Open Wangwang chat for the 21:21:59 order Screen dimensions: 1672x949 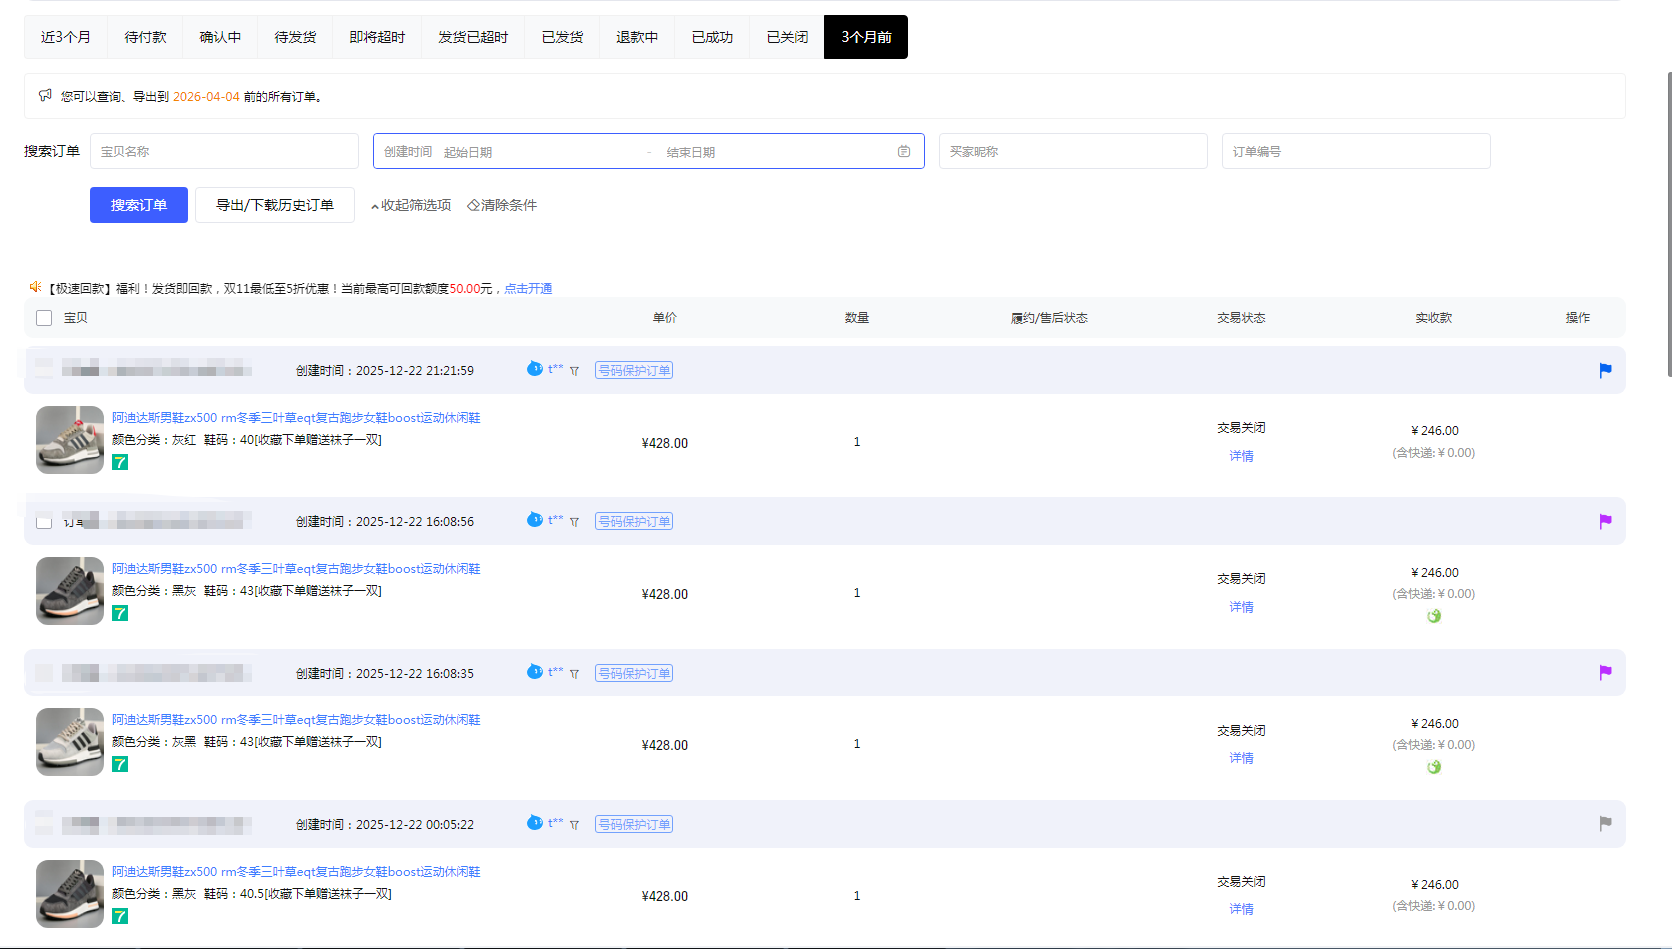535,369
